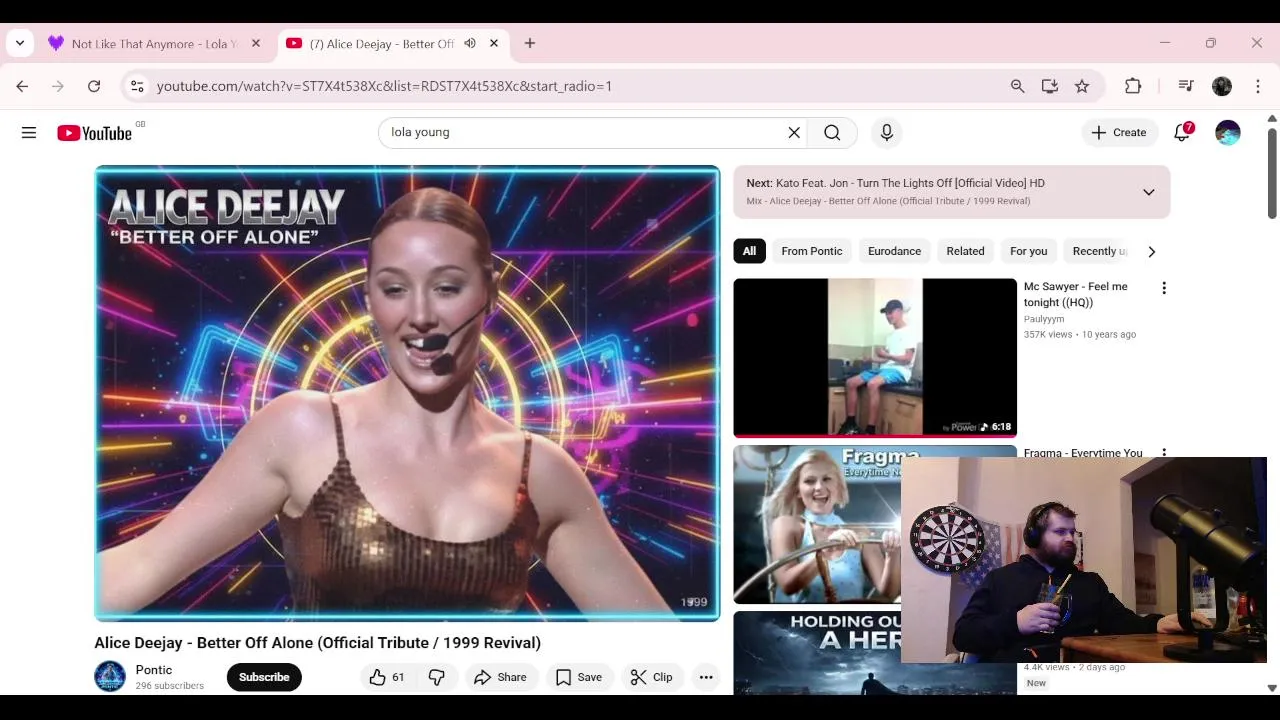Screen dimensions: 1280x720
Task: Click the magnifier search button
Action: point(832,132)
